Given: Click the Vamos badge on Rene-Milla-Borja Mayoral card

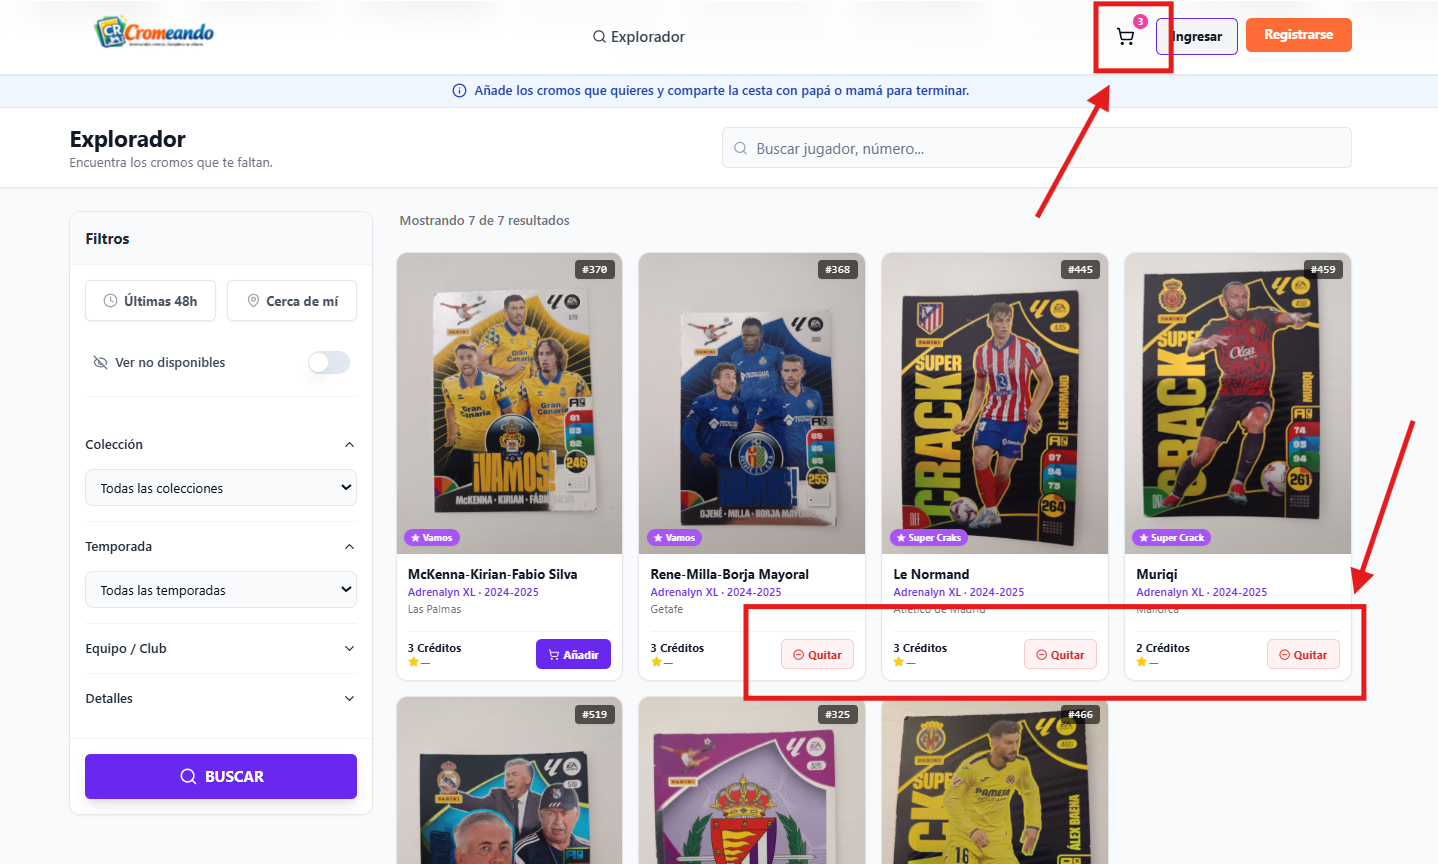Looking at the screenshot, I should click(675, 538).
